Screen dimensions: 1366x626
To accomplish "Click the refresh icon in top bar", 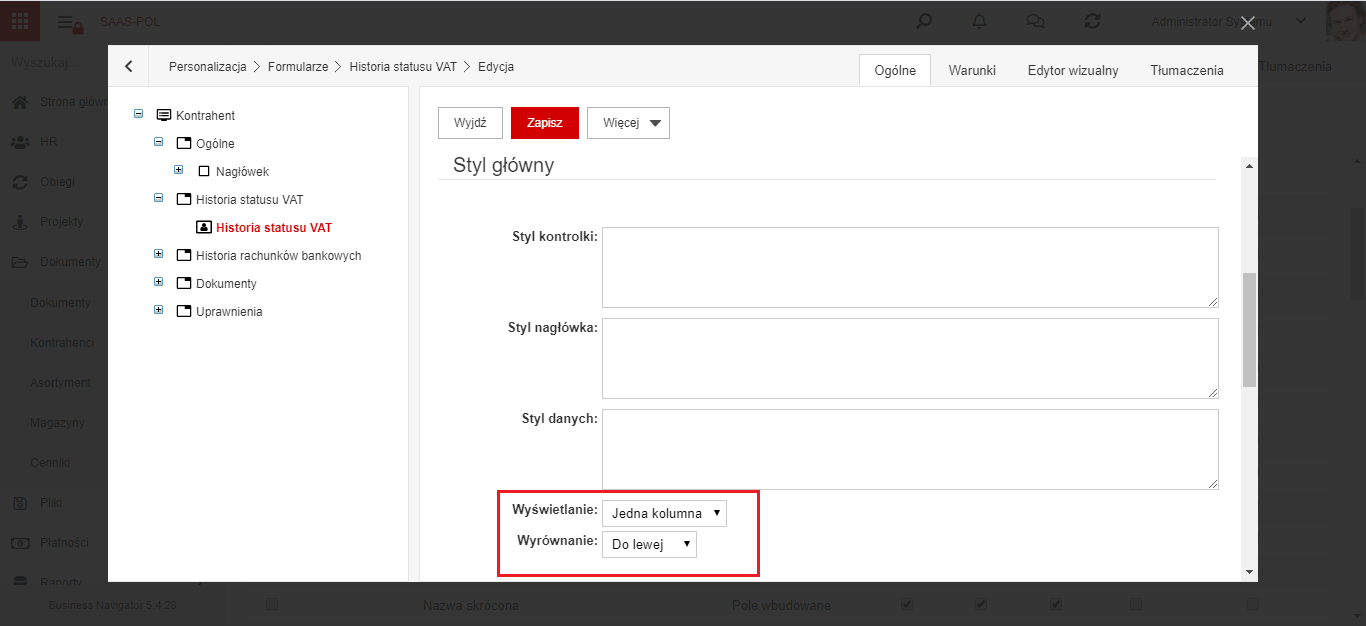I will [x=1092, y=21].
